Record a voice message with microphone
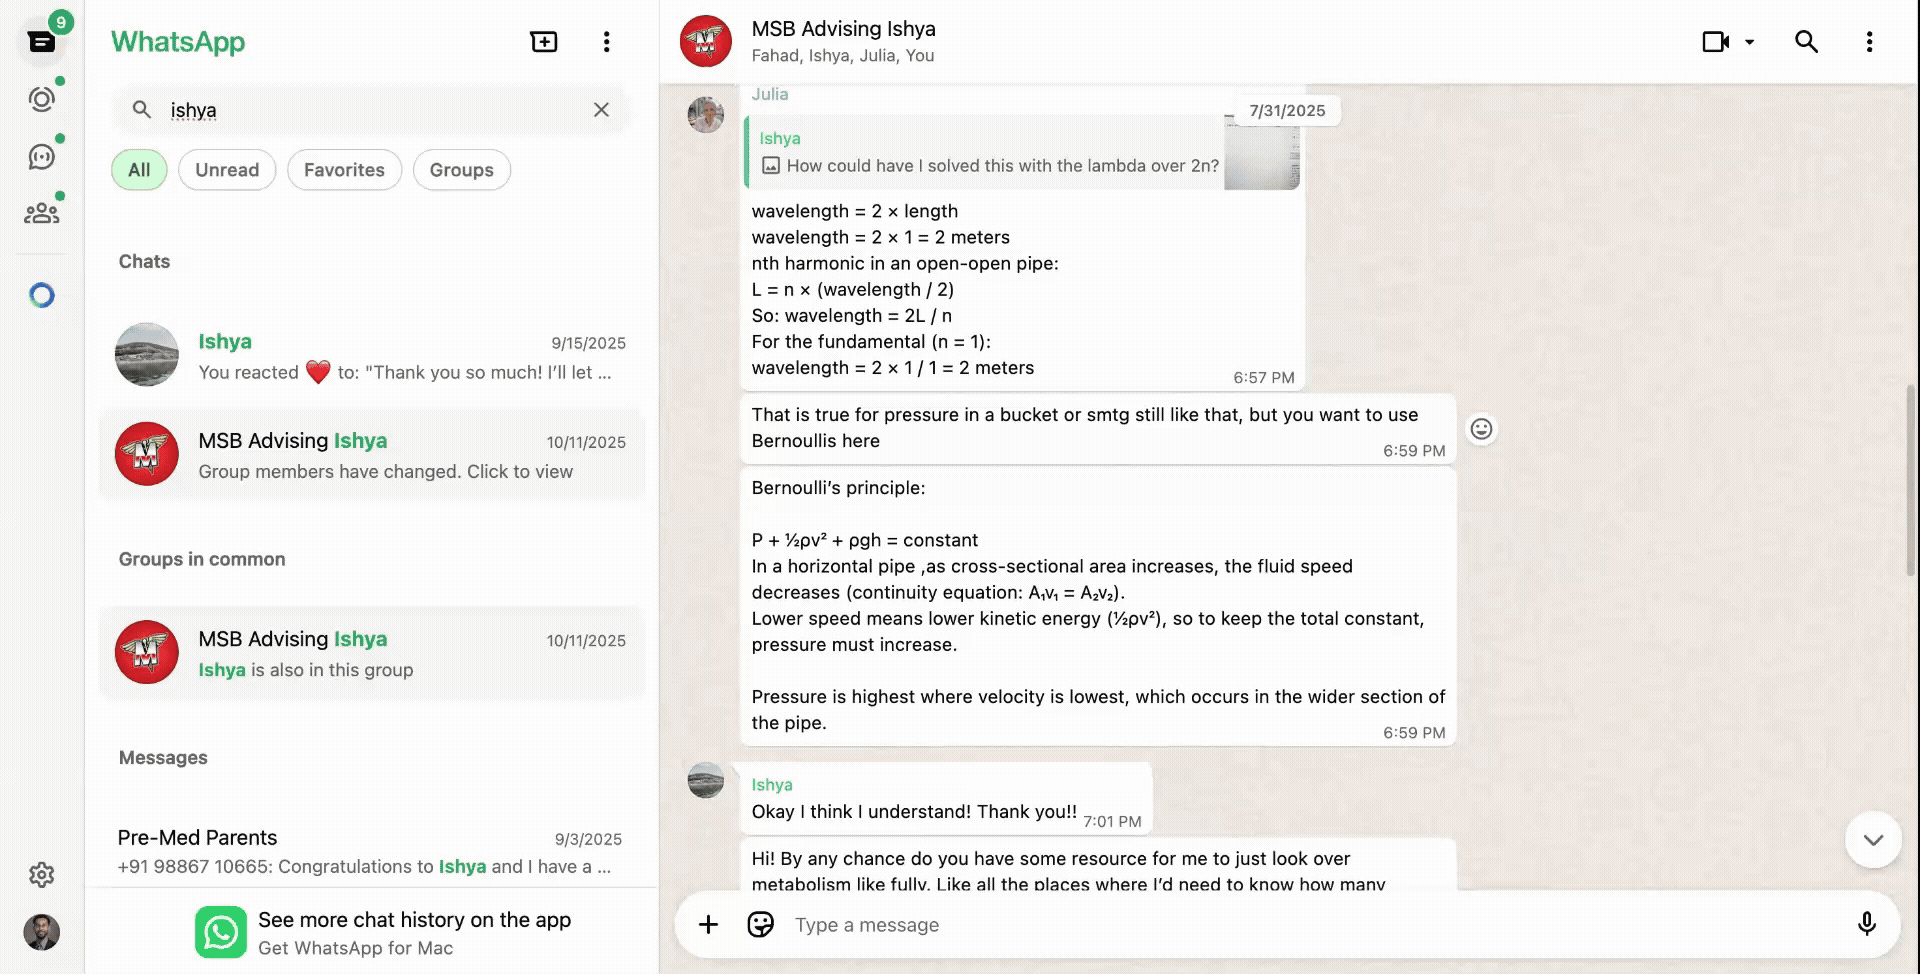 point(1866,925)
